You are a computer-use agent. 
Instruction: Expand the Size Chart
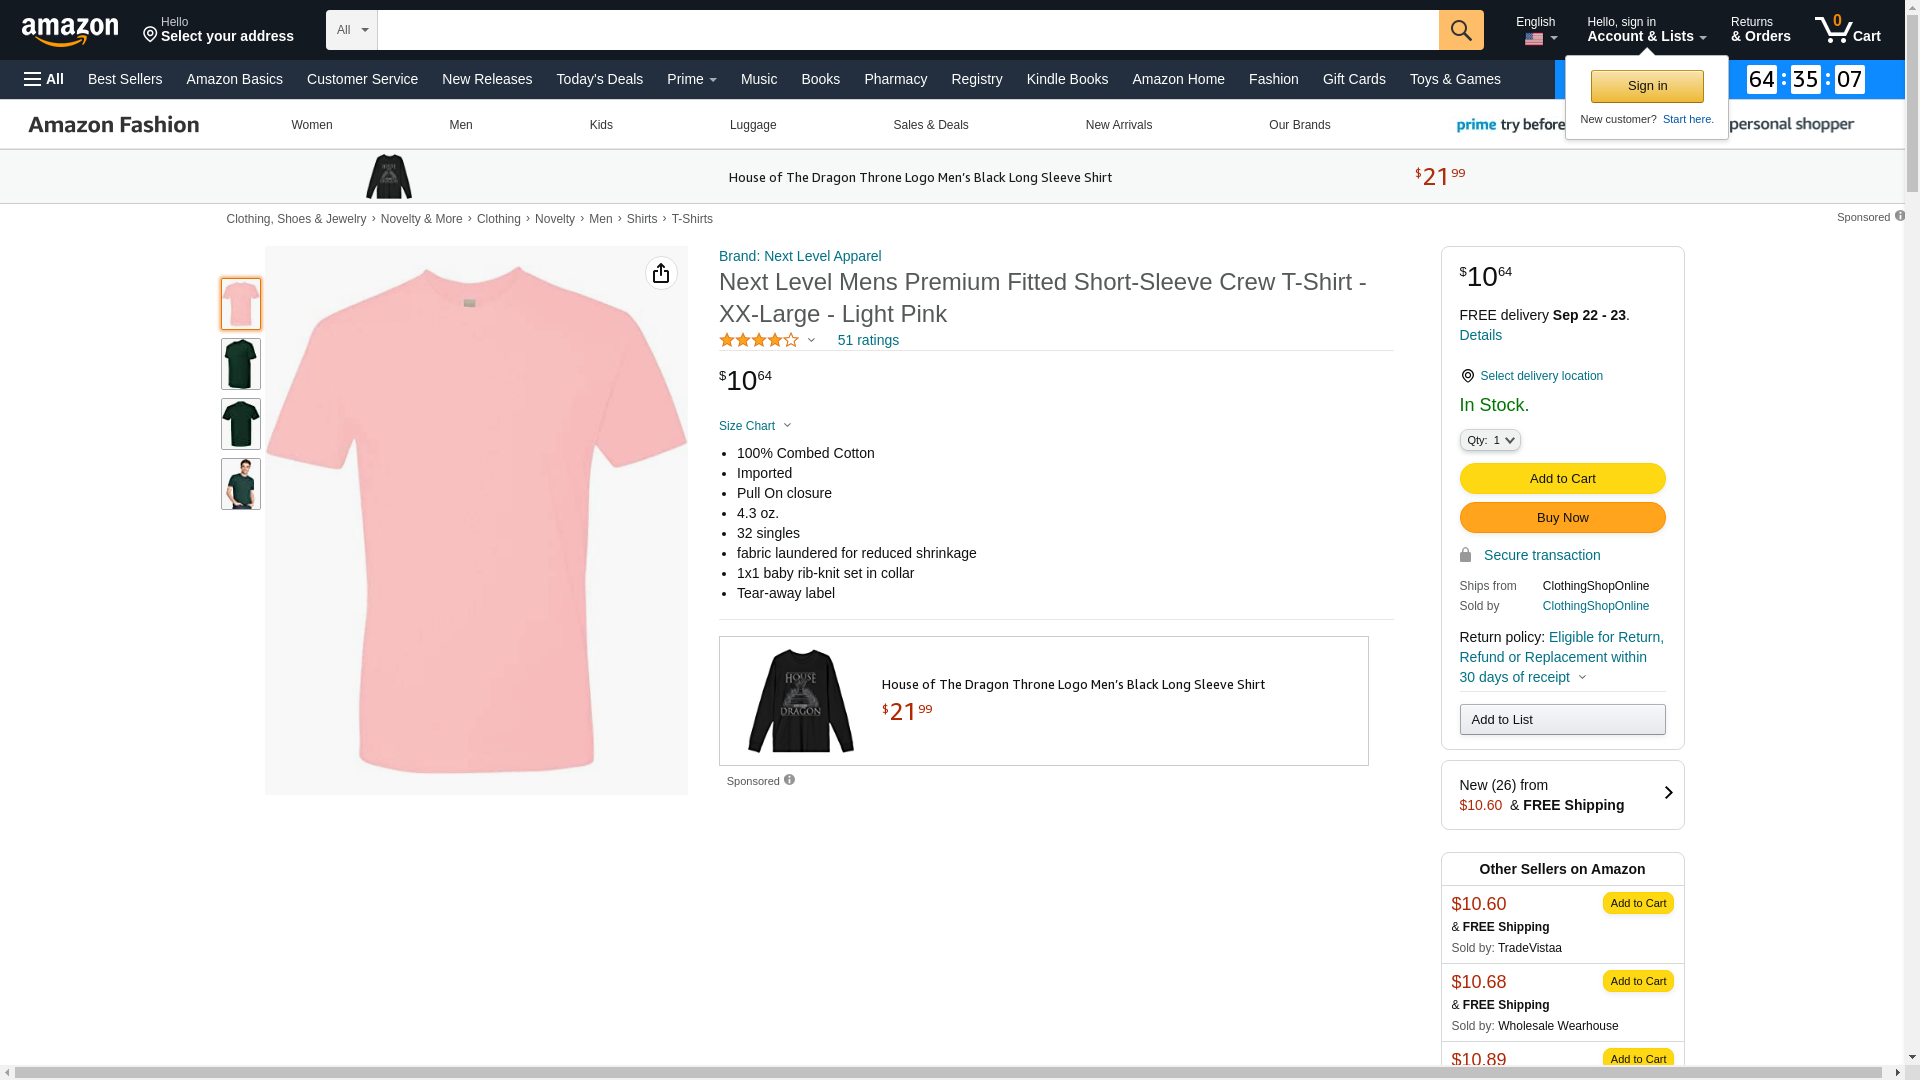coord(755,426)
